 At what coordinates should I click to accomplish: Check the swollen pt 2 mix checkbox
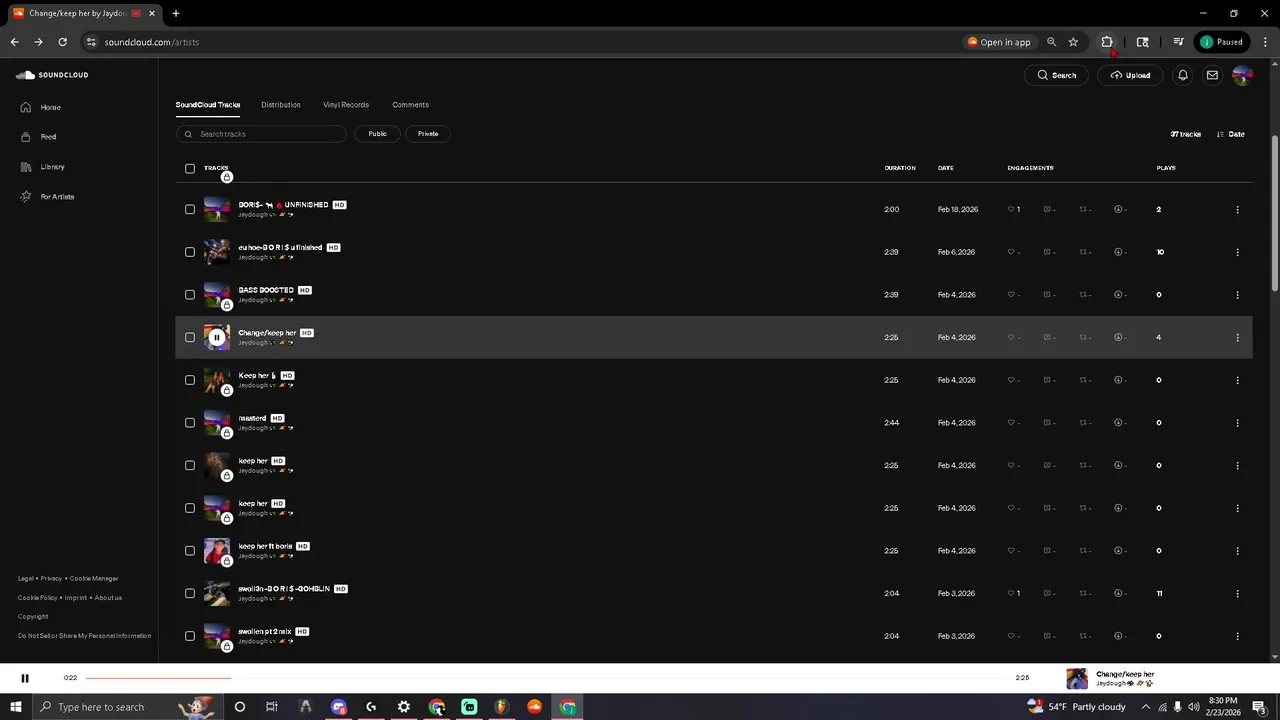click(x=190, y=636)
